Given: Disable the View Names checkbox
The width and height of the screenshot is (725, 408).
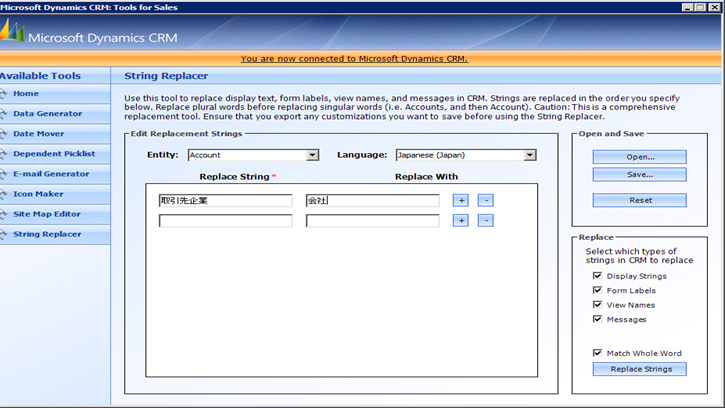Looking at the screenshot, I should tap(597, 304).
